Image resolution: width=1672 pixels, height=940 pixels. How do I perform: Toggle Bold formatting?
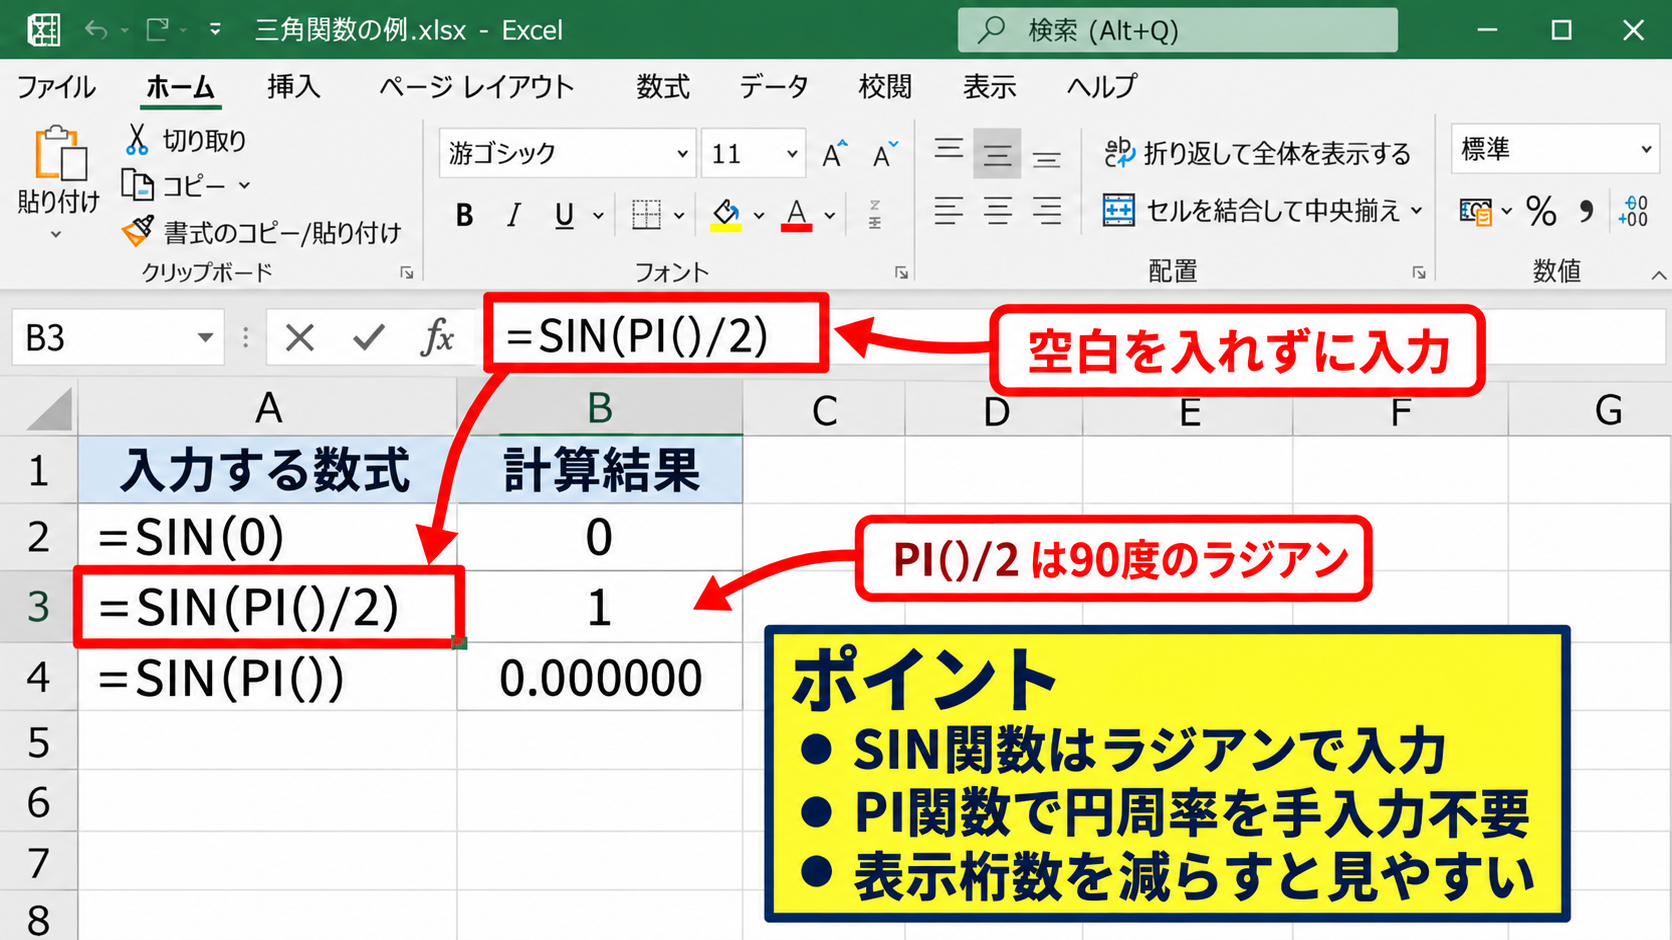click(x=464, y=215)
